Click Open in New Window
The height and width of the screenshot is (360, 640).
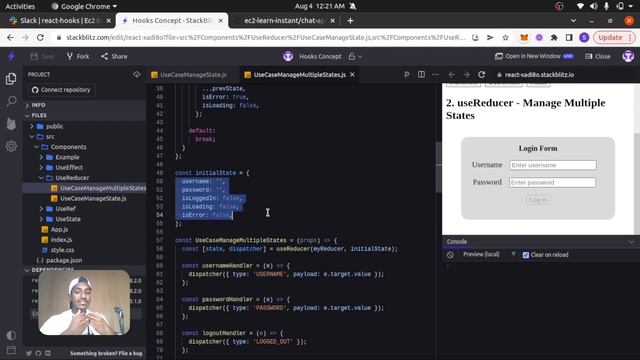point(534,56)
